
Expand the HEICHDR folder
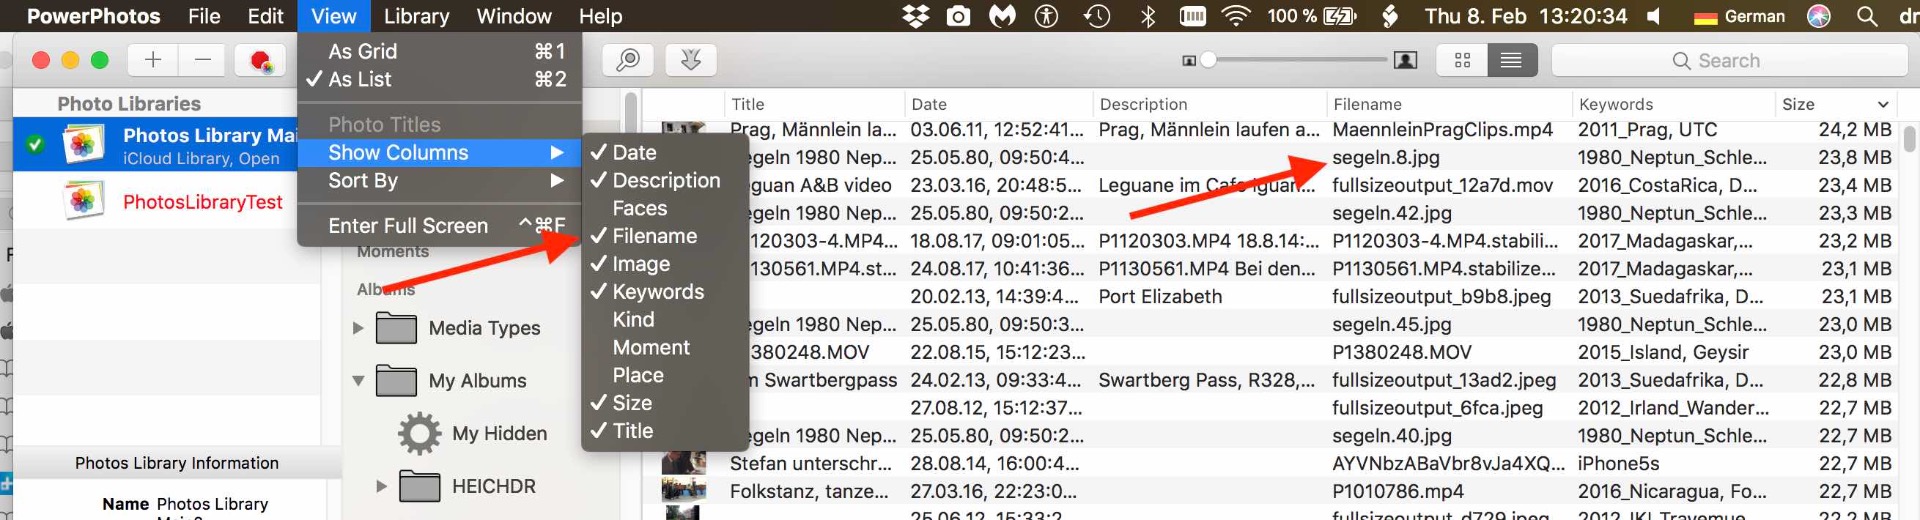(381, 486)
